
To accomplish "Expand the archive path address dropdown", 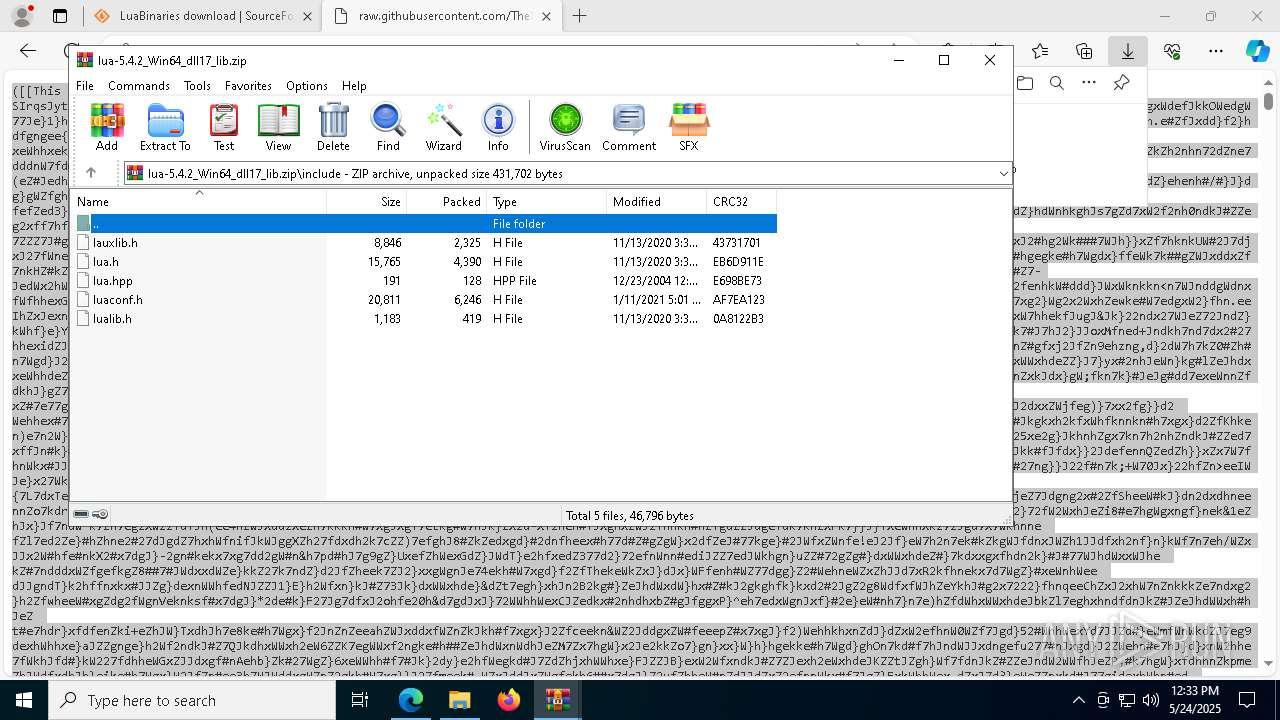I will [x=1003, y=173].
